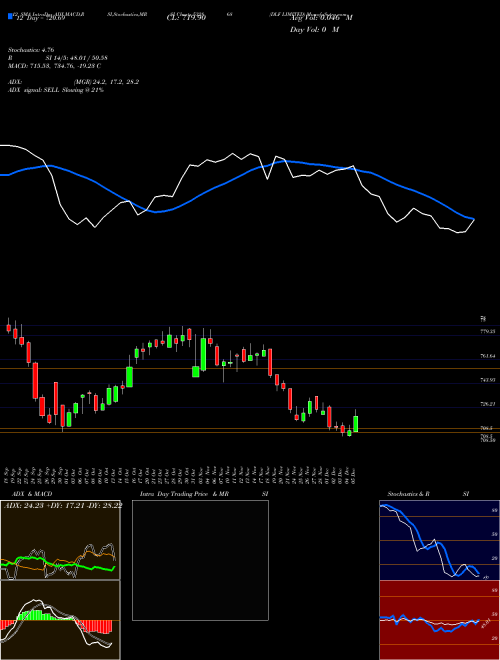Click the 'MACD: 715.53, 734.76, -19.23 C' line
500x660 pixels.
[x=54, y=66]
